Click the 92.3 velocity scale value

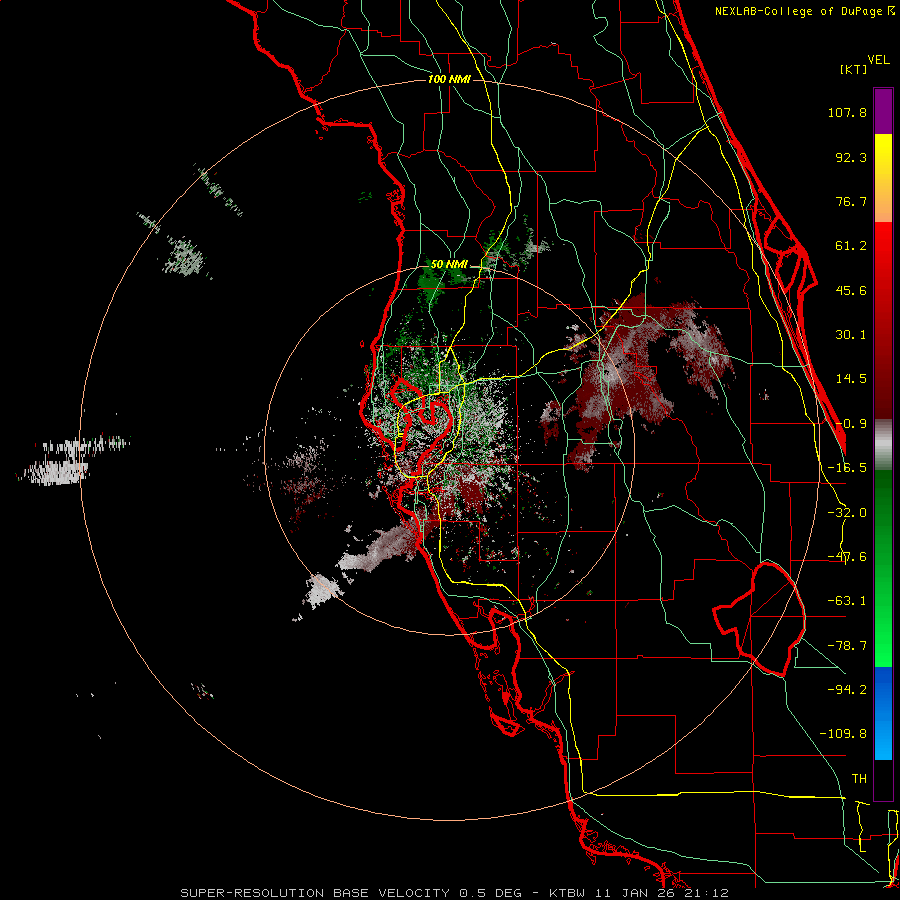[x=851, y=157]
